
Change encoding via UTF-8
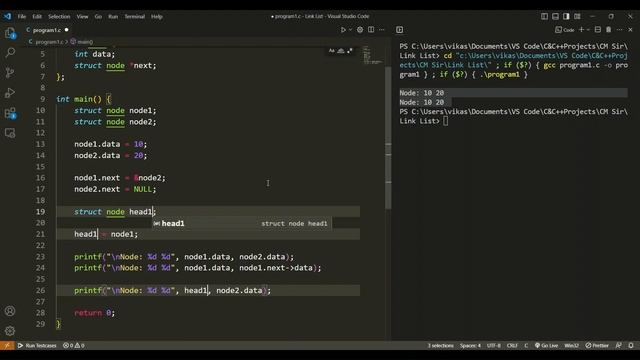(x=493, y=345)
